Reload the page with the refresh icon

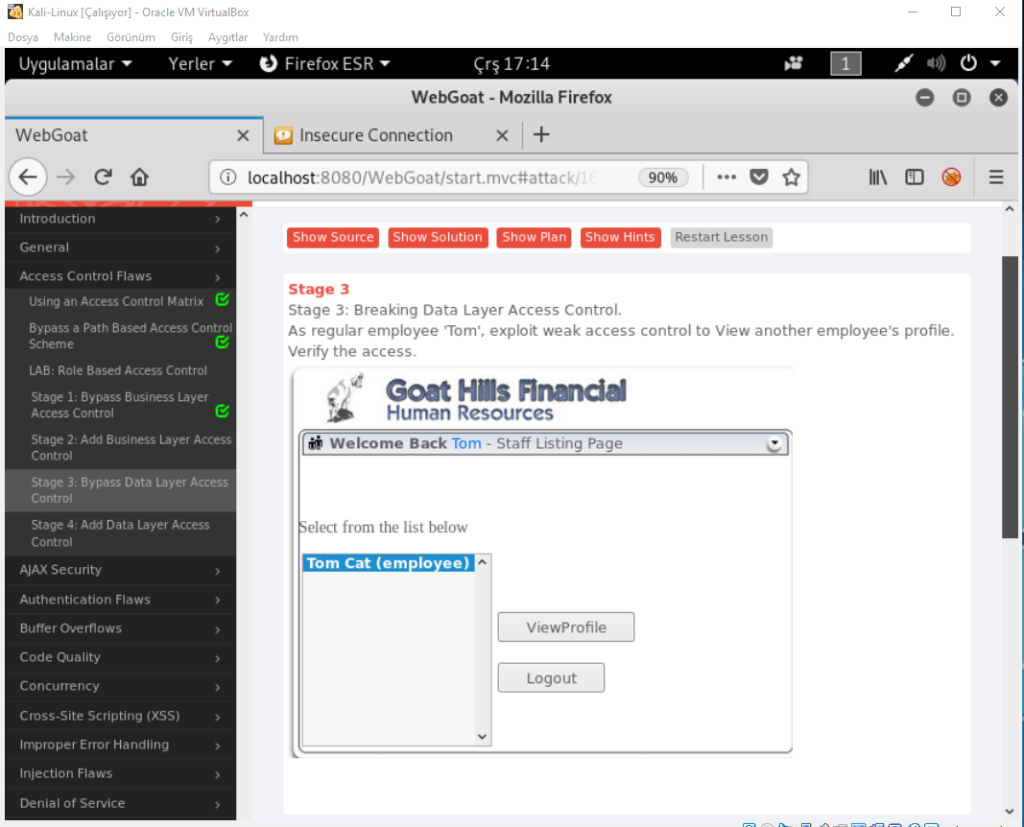102,177
